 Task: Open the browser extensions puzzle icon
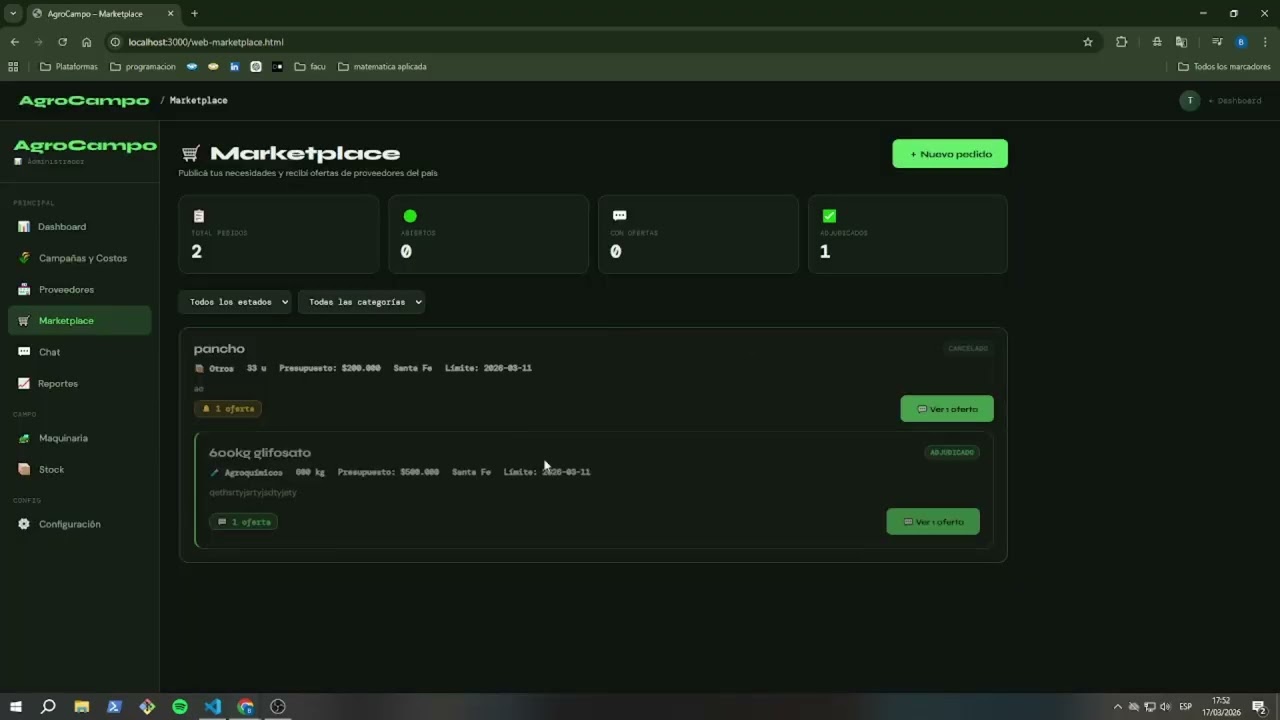point(1121,42)
